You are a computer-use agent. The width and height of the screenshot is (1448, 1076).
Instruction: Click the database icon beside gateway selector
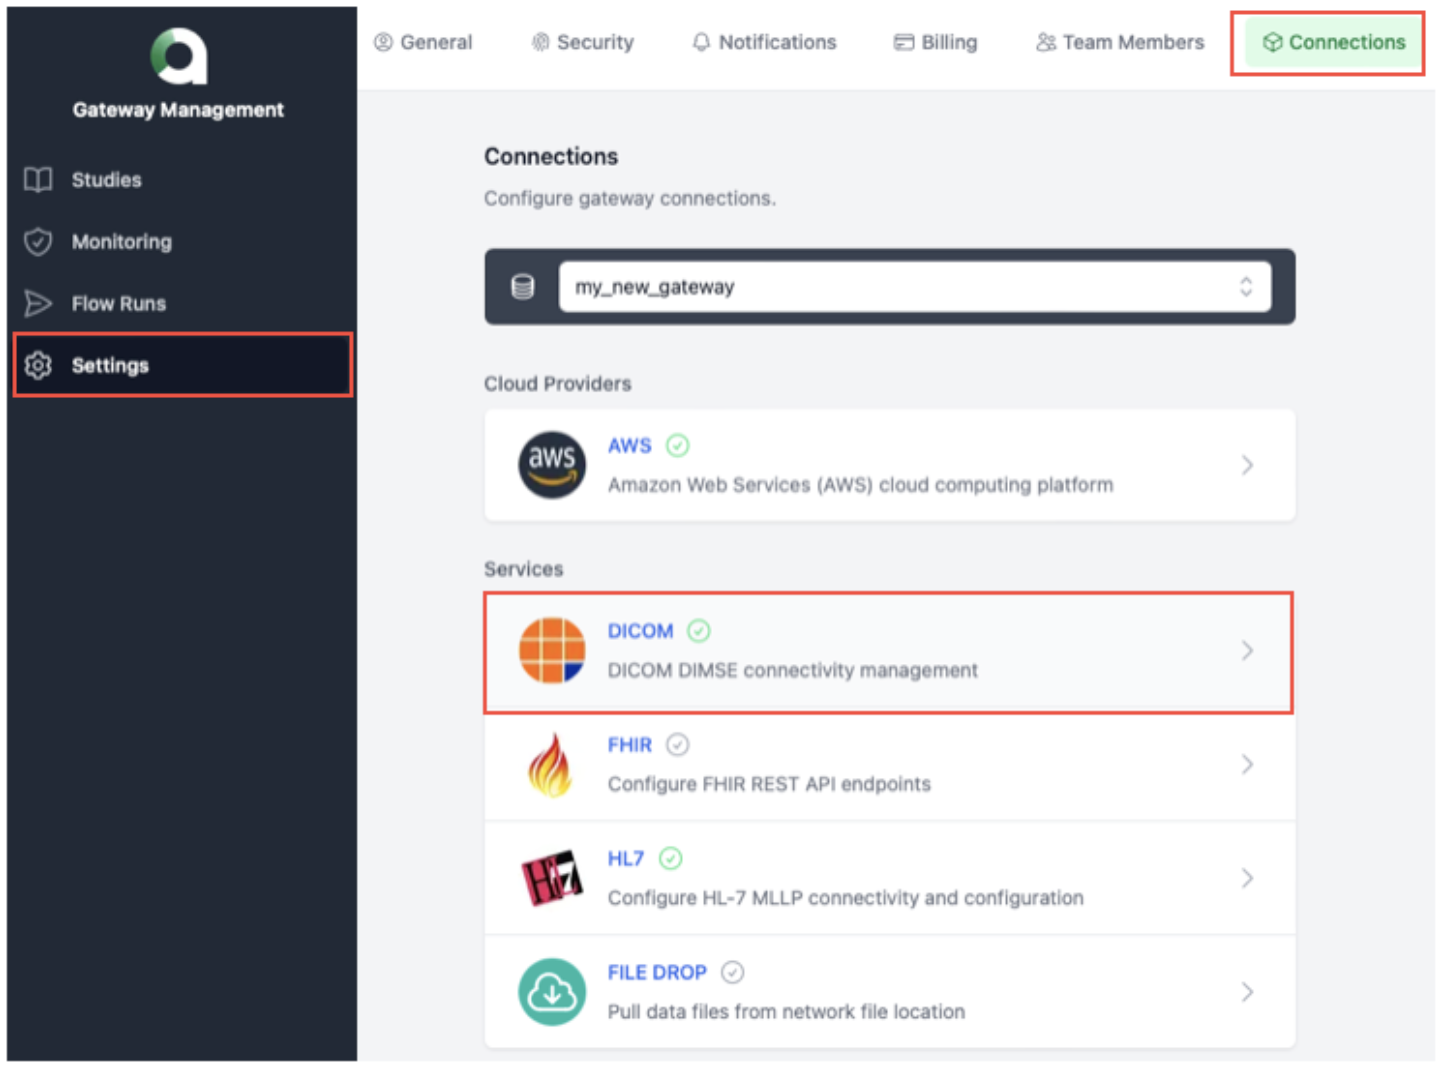click(x=522, y=287)
